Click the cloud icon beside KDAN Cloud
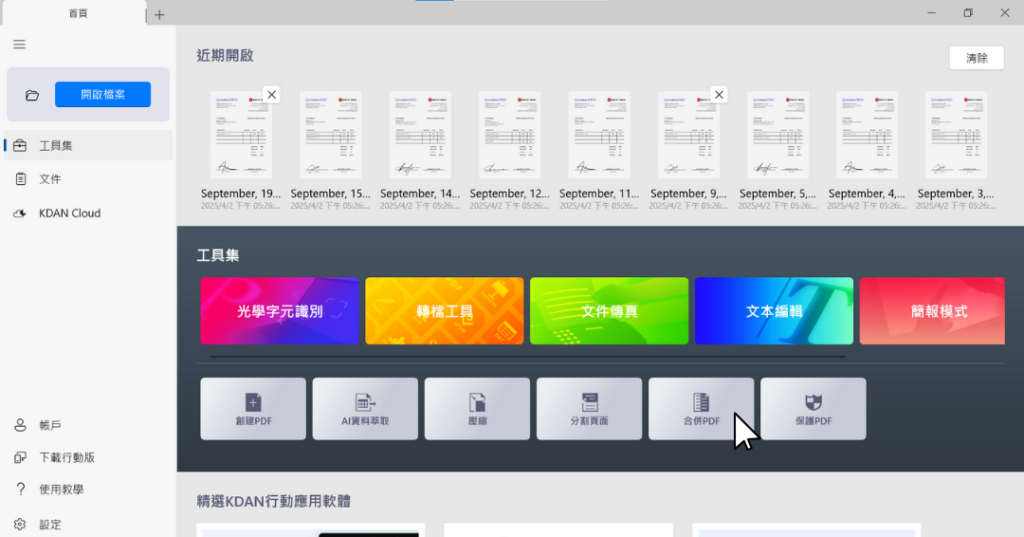The image size is (1024, 537). [x=20, y=214]
